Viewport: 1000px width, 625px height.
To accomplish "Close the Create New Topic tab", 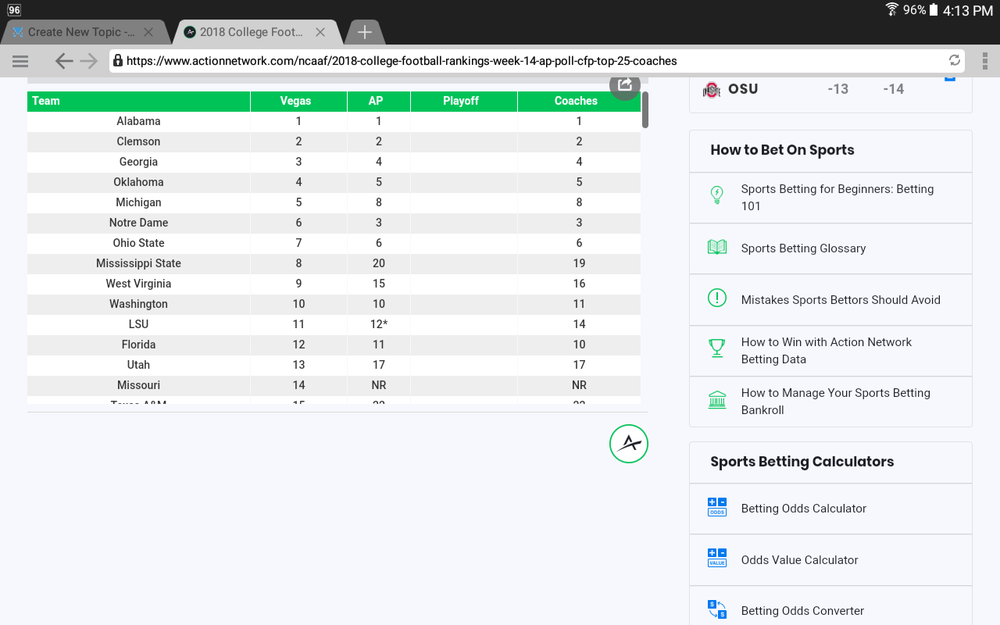I will [149, 32].
